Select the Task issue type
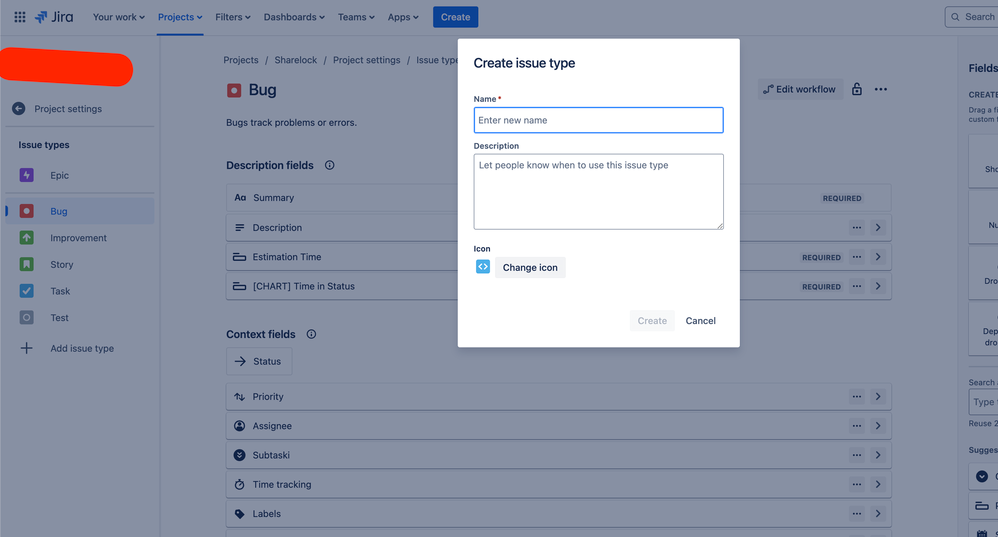 coord(80,291)
